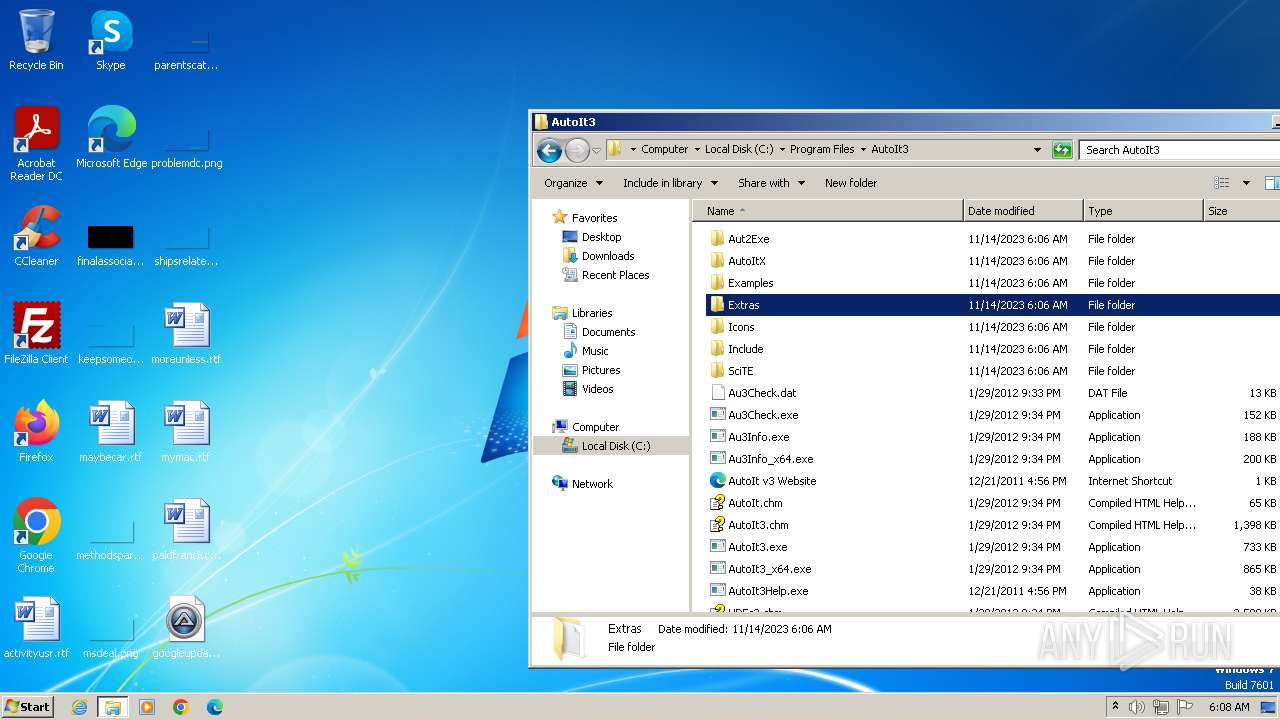Click Program Files breadcrumb segment

pos(822,149)
